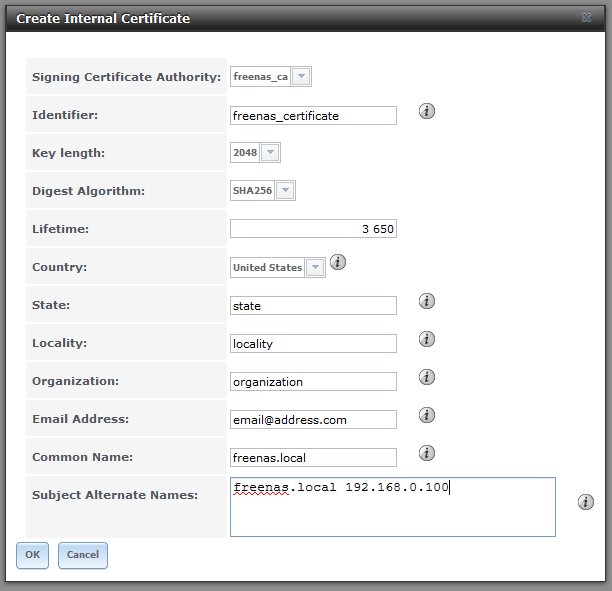Click the Common Name info icon
Screen dimensions: 612x591
pos(427,453)
